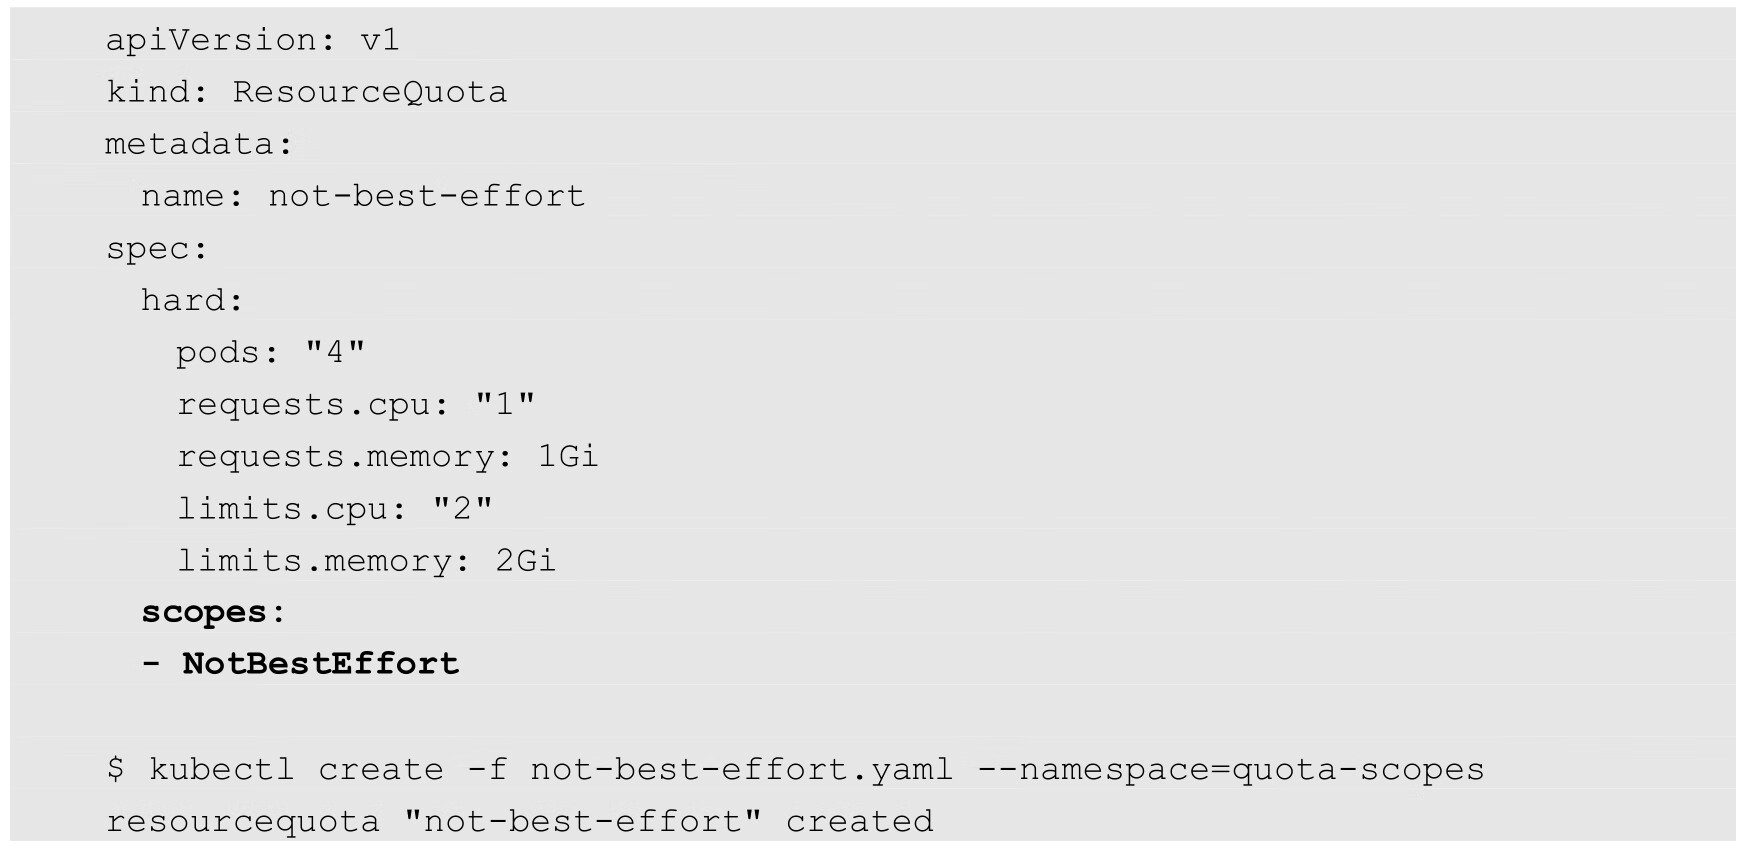
Task: Click the word ResourceQuota
Action: click(370, 92)
